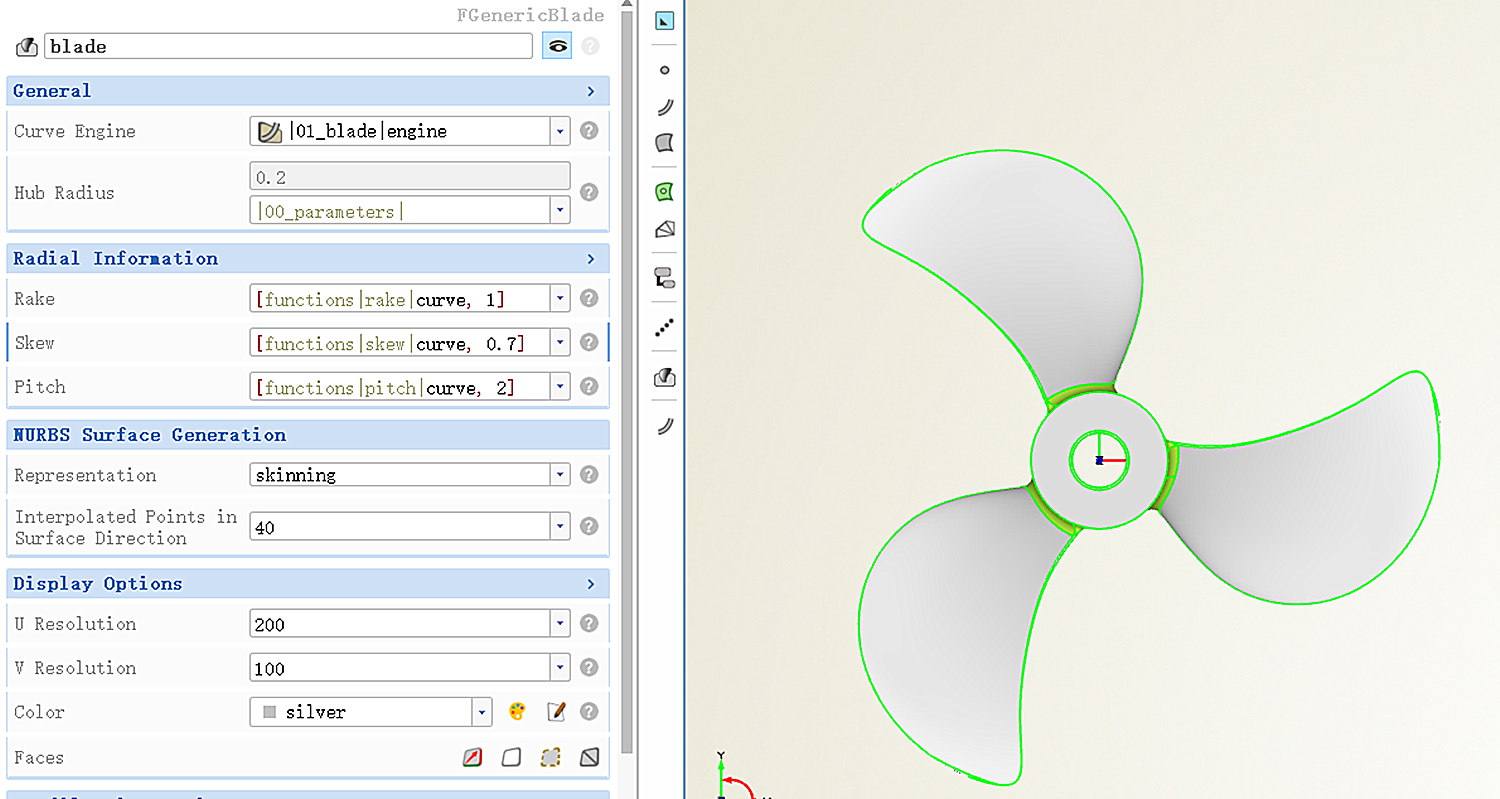
Task: Select the solid wireframe box tool
Action: 664,229
